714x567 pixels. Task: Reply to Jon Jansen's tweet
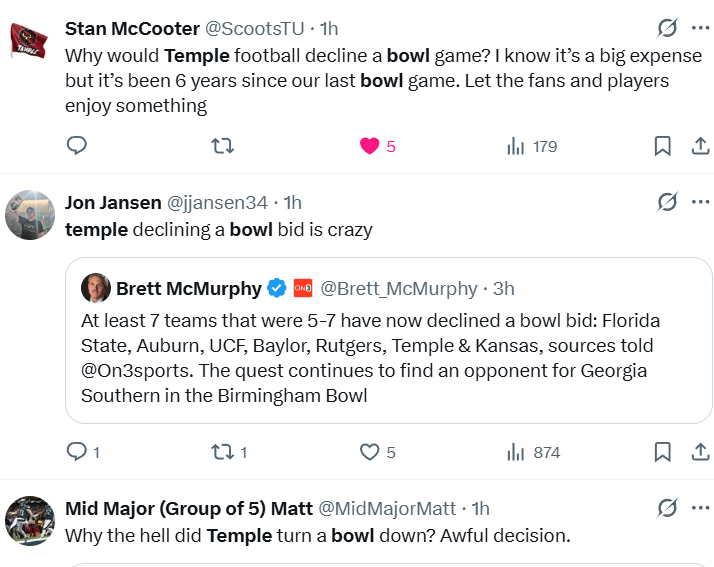[x=77, y=452]
